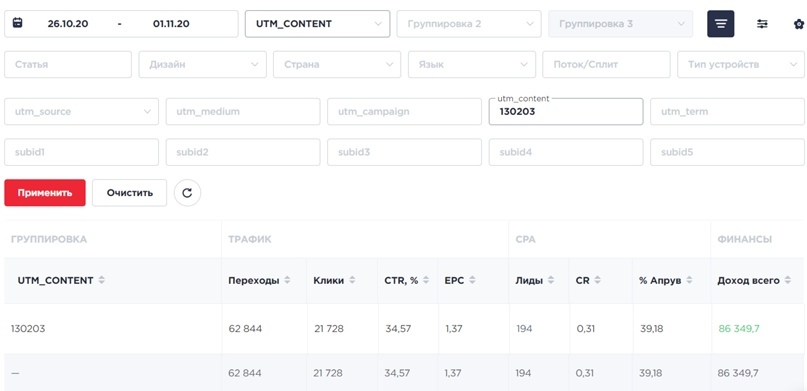Sort by CTR, % column arrows
807x391 pixels.
click(425, 280)
